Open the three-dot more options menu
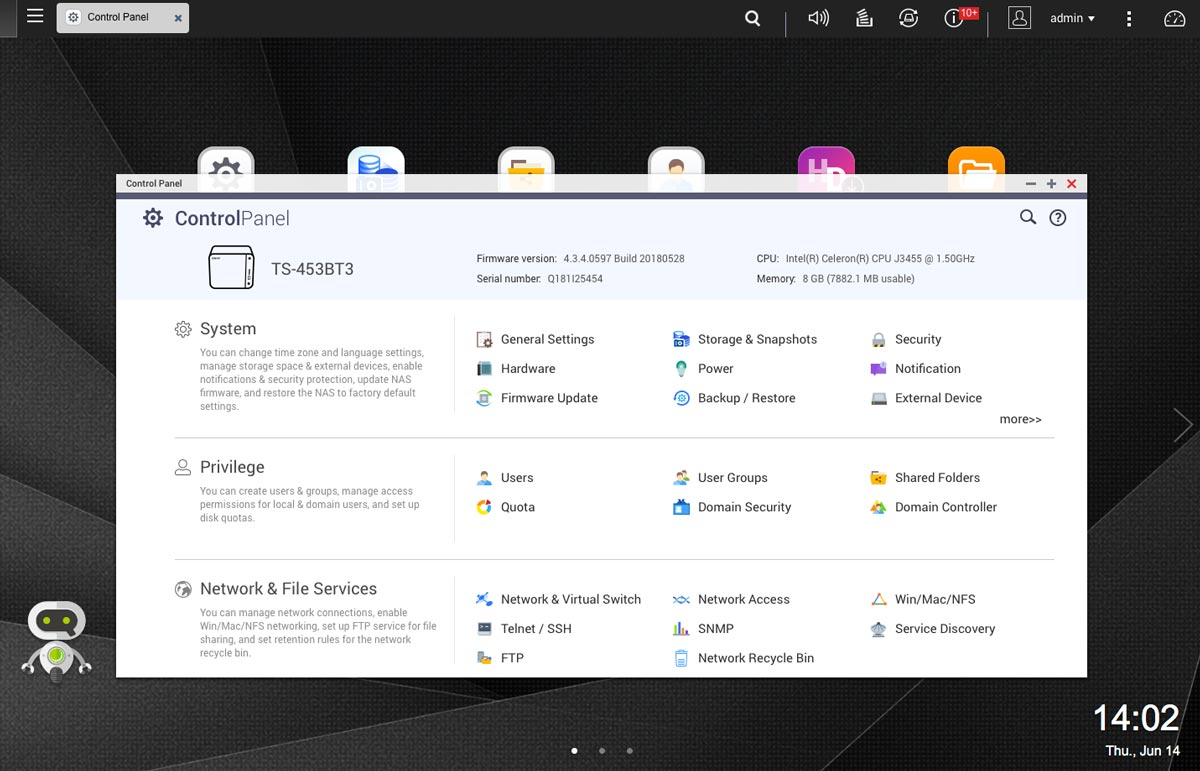Viewport: 1200px width, 771px height. [1129, 18]
